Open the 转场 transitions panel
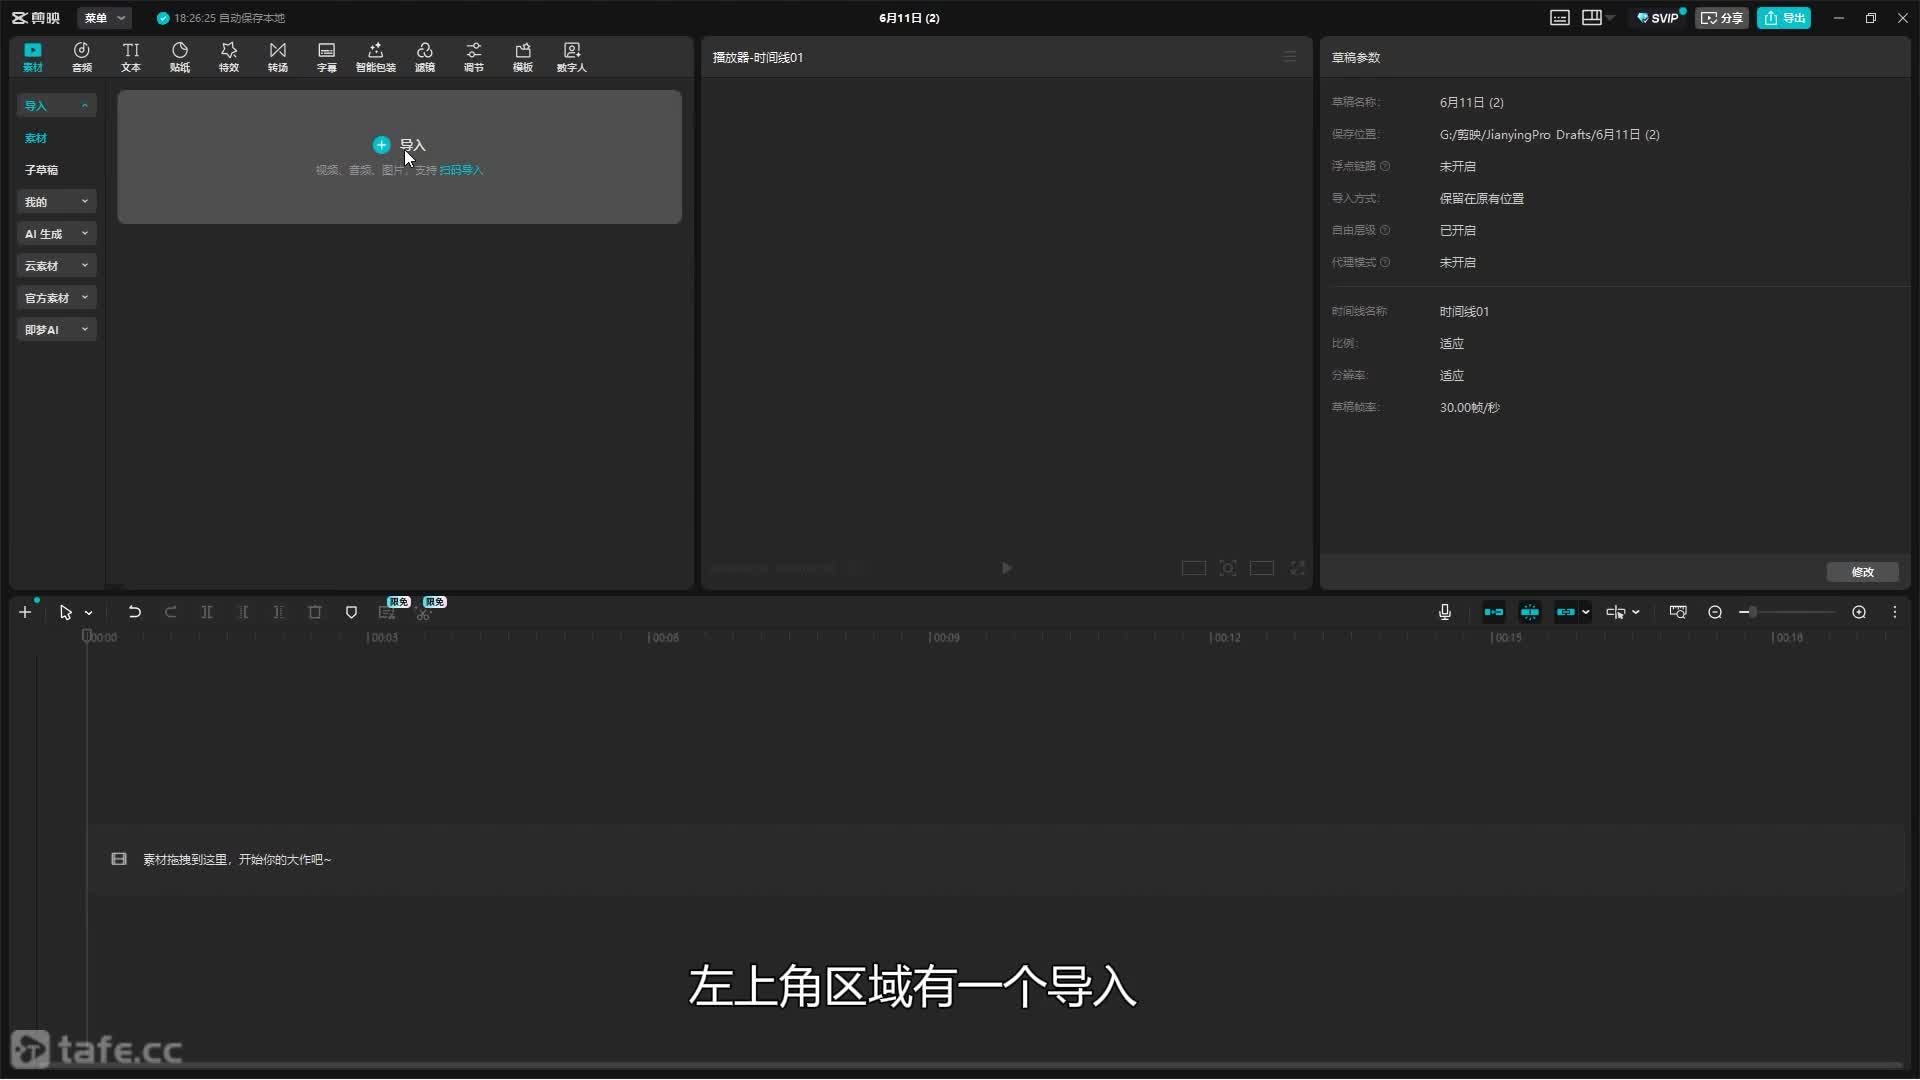This screenshot has height=1080, width=1920. coord(278,57)
